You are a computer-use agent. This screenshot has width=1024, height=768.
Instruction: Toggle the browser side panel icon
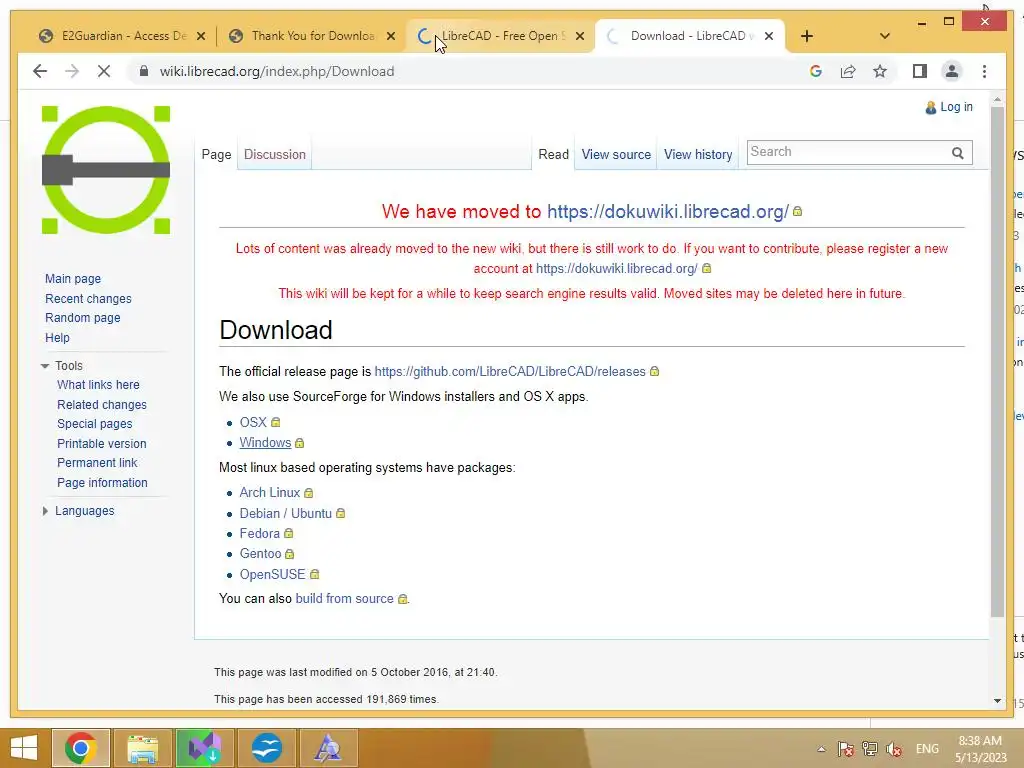pyautogui.click(x=920, y=71)
